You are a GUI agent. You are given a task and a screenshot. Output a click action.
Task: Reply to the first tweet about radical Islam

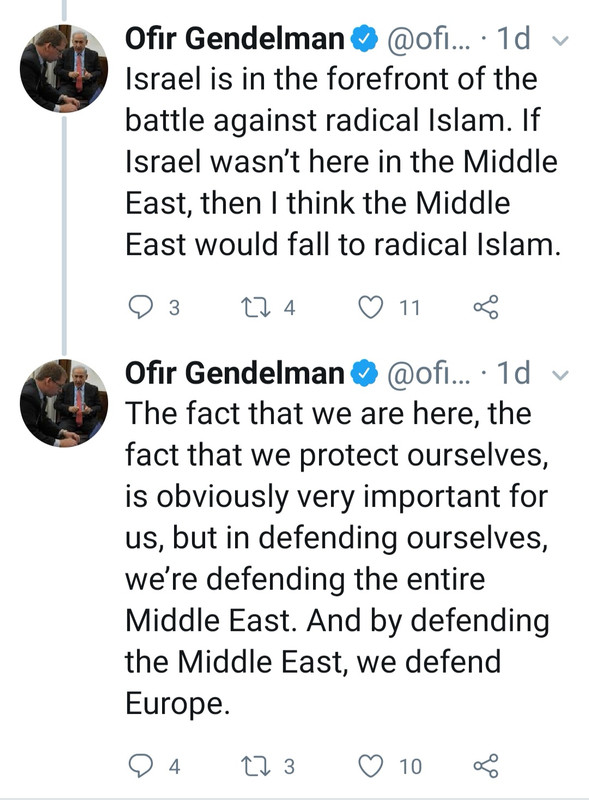140,307
